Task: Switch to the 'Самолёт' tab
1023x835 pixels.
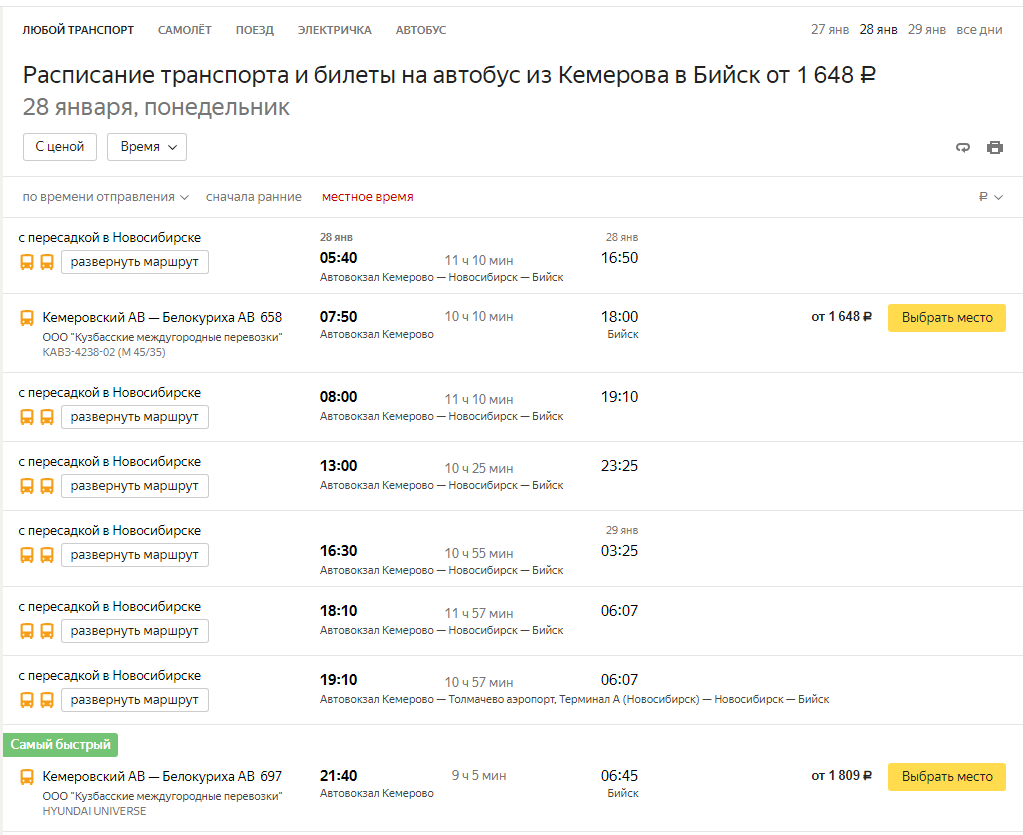Action: pos(184,30)
